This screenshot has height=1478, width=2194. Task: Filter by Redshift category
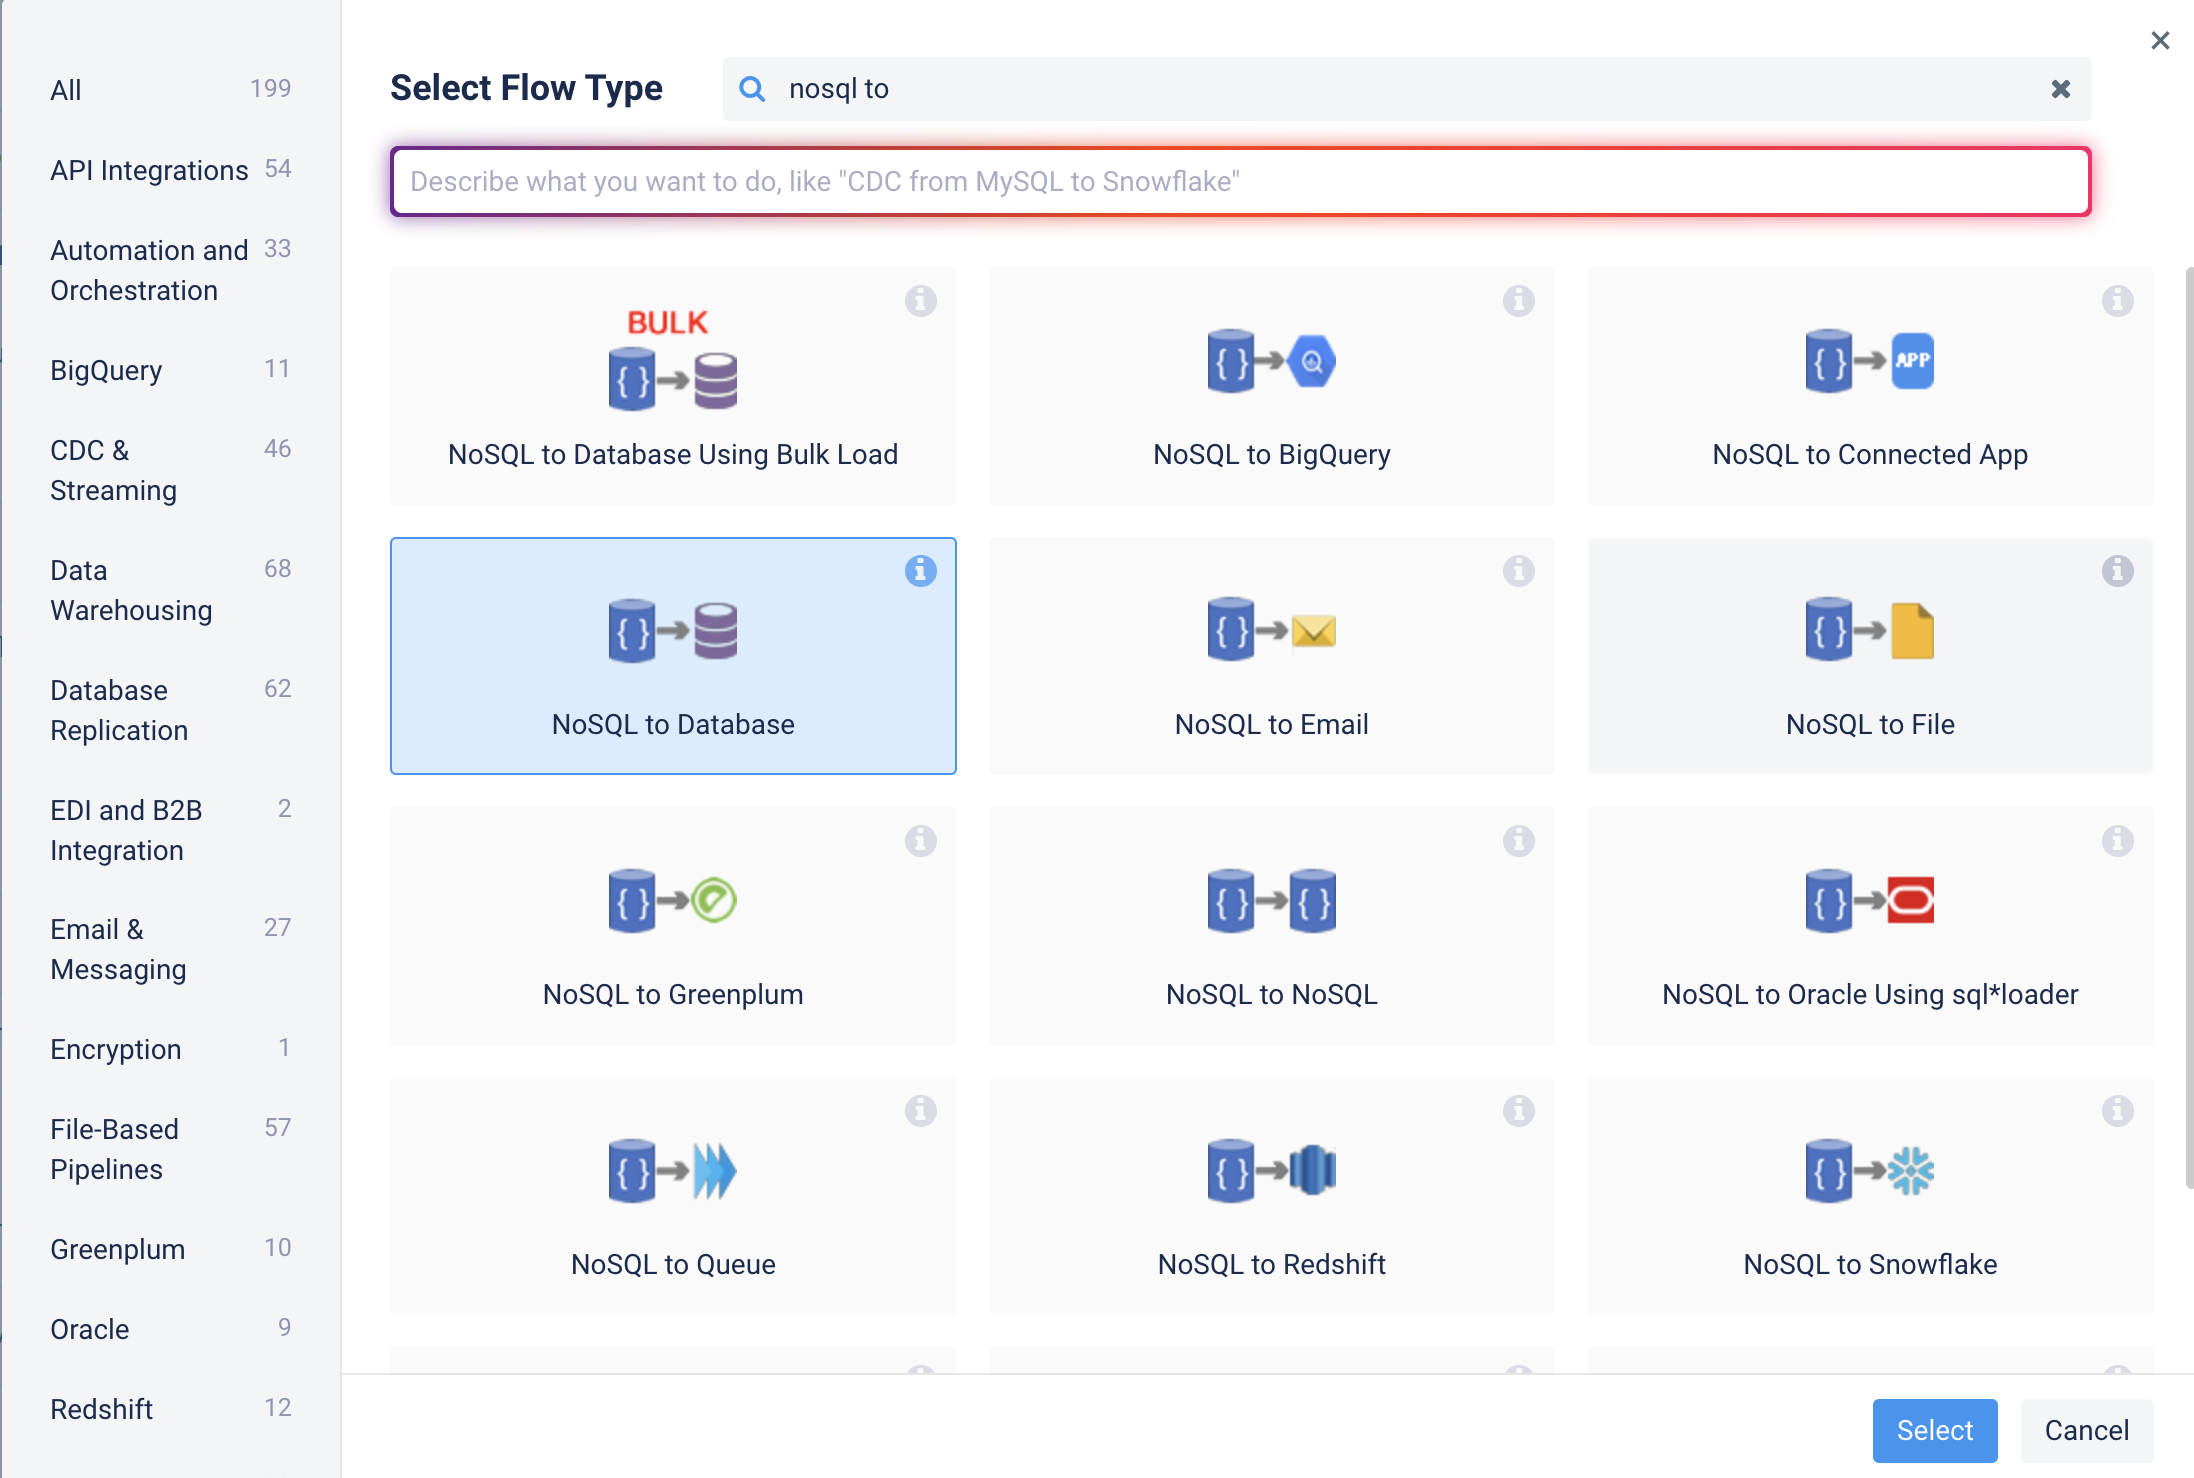(x=170, y=1409)
